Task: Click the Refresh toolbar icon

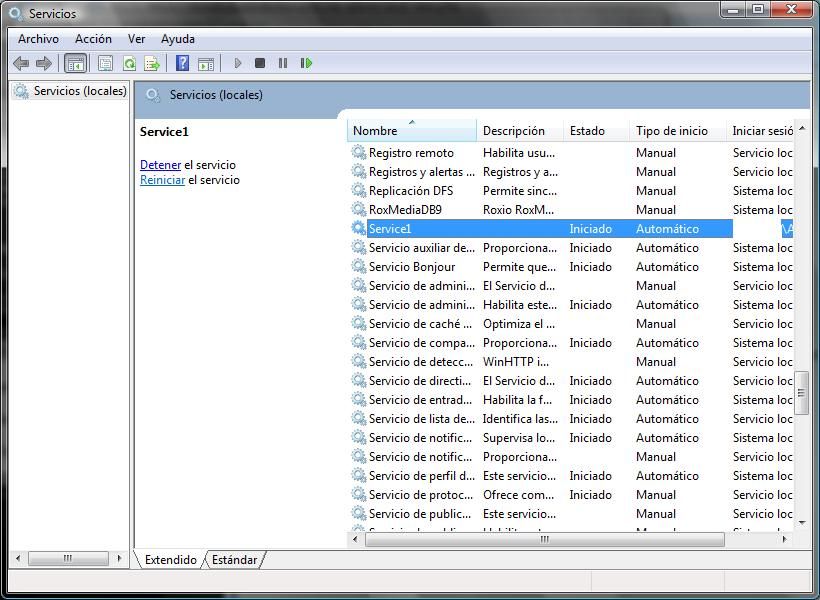Action: (129, 63)
